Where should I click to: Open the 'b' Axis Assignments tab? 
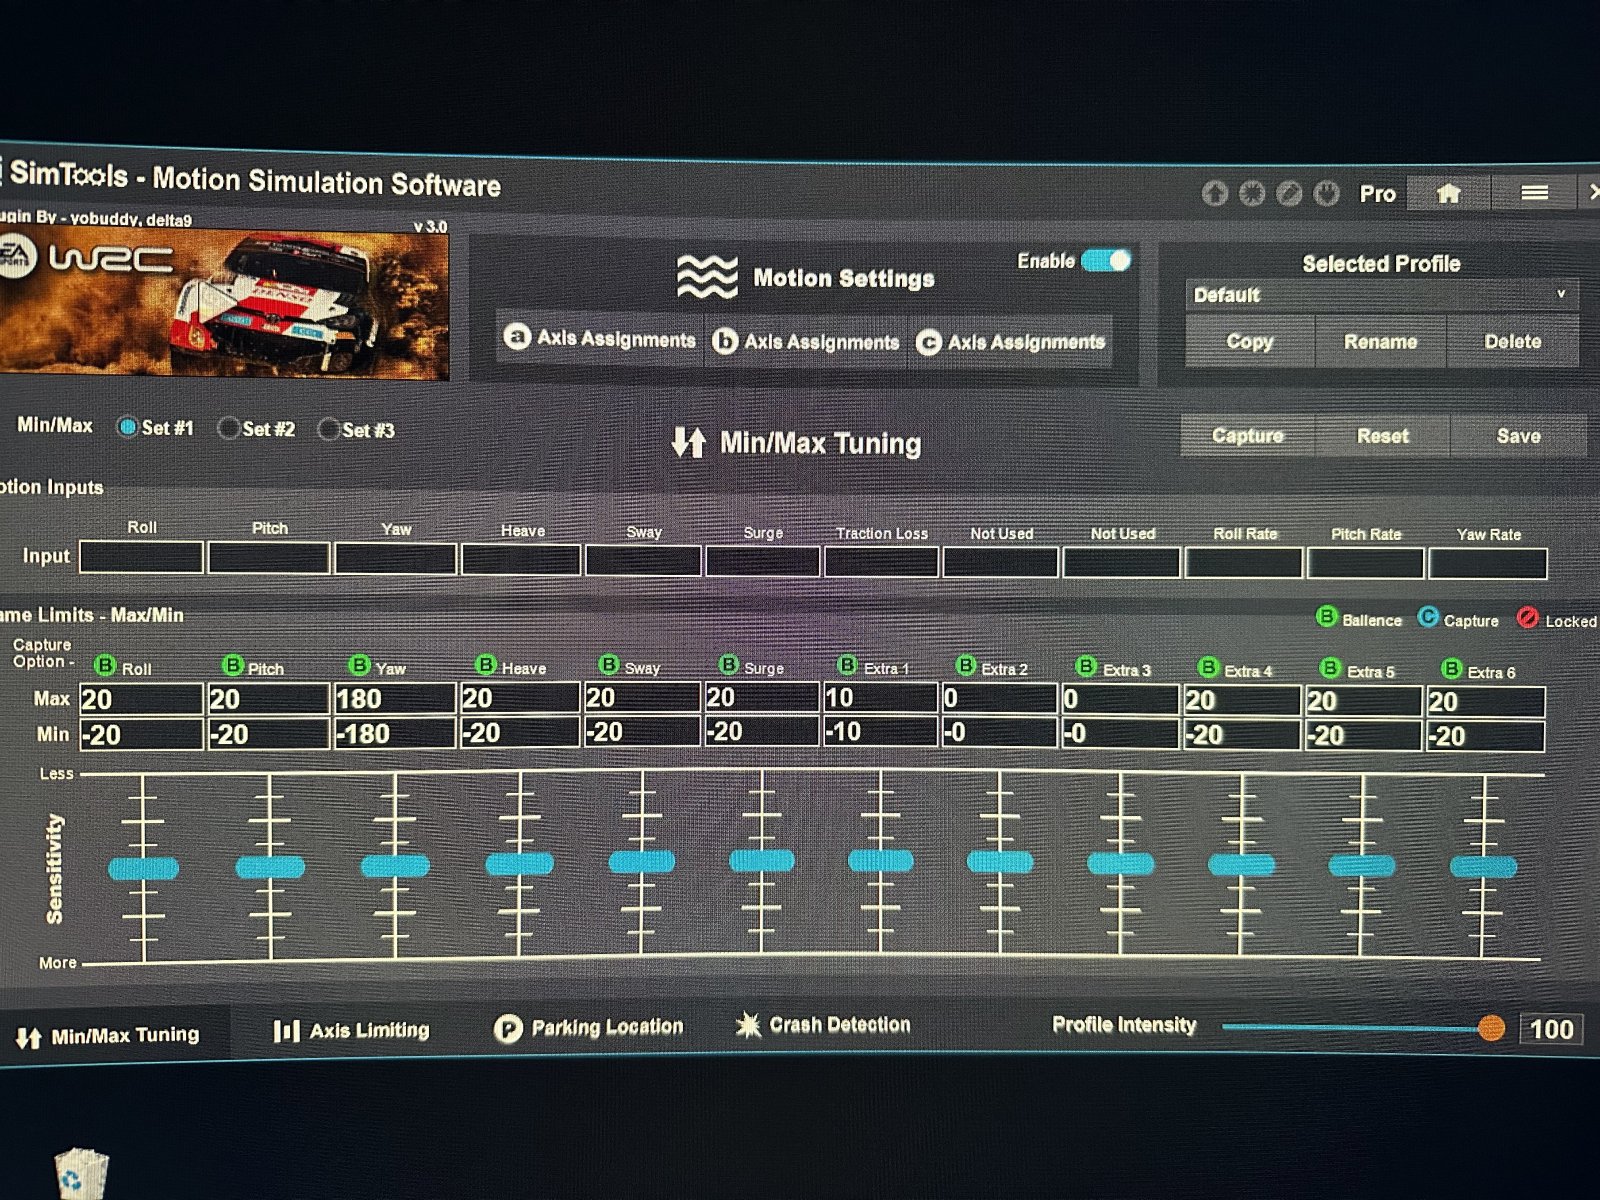click(806, 342)
